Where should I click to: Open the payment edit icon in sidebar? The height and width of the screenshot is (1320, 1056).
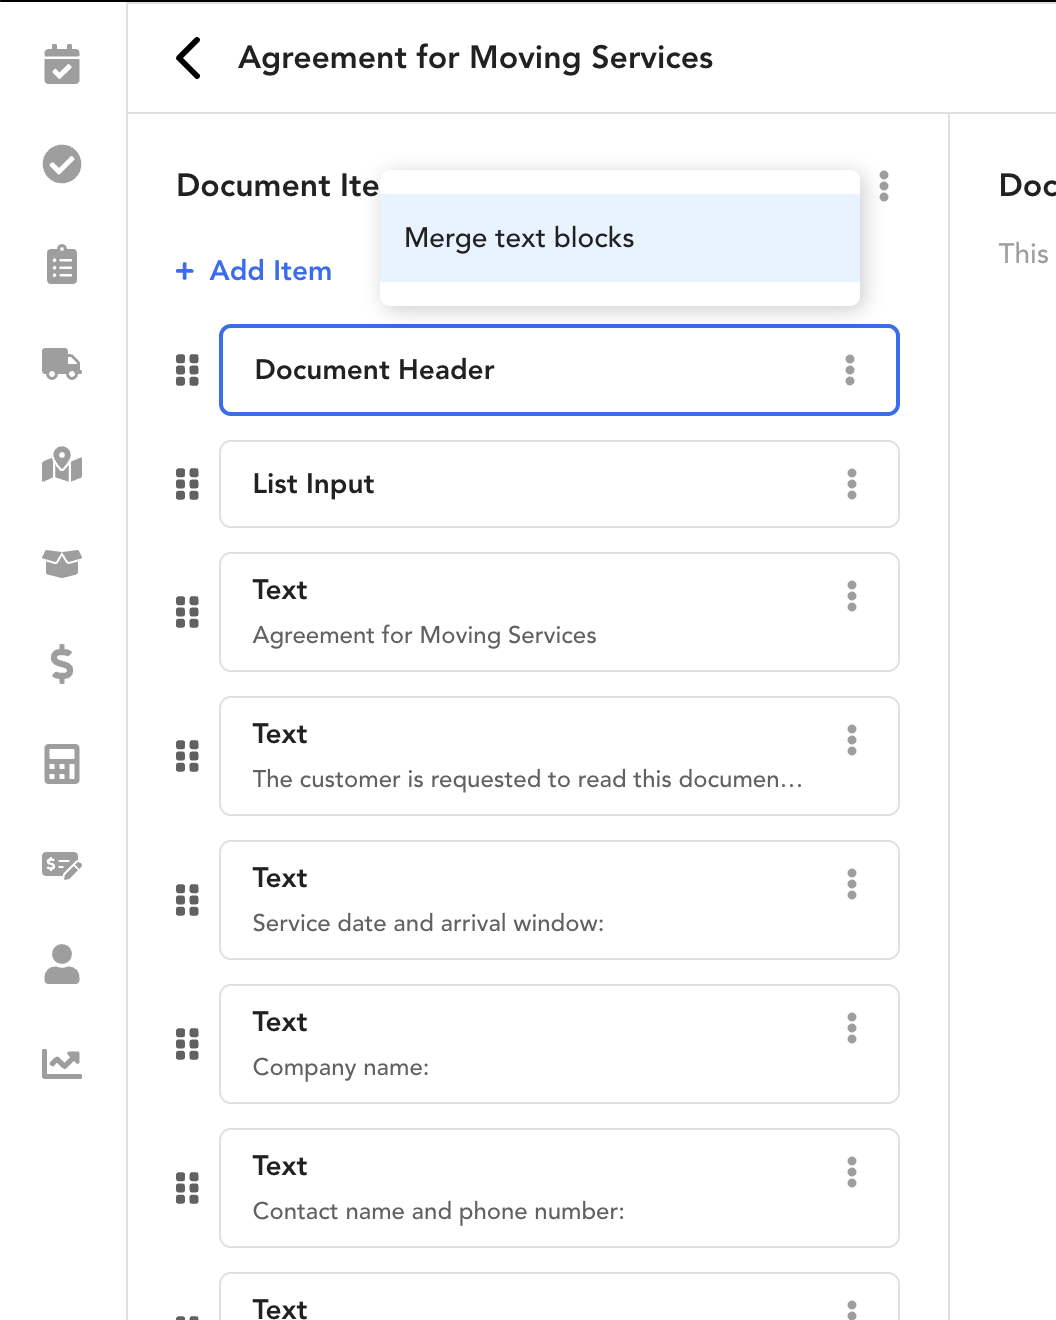tap(62, 864)
